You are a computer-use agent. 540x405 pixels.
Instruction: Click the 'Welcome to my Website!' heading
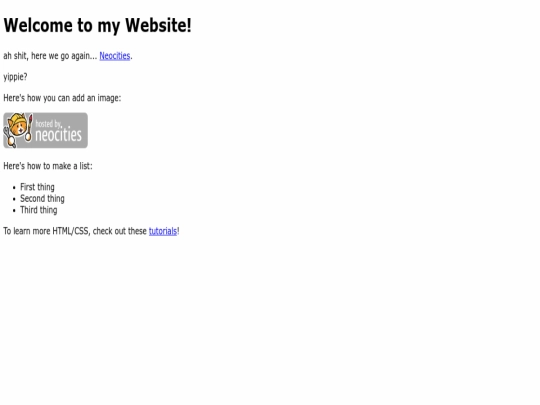tap(97, 25)
